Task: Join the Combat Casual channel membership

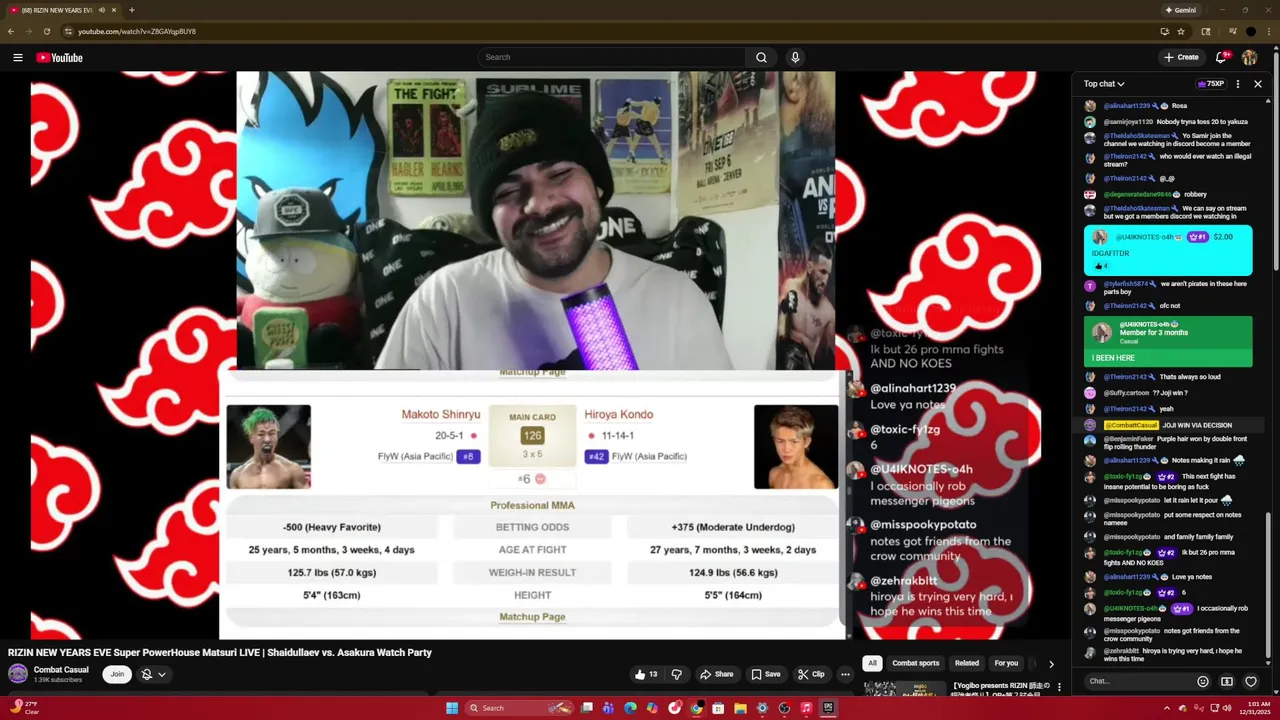Action: click(117, 674)
